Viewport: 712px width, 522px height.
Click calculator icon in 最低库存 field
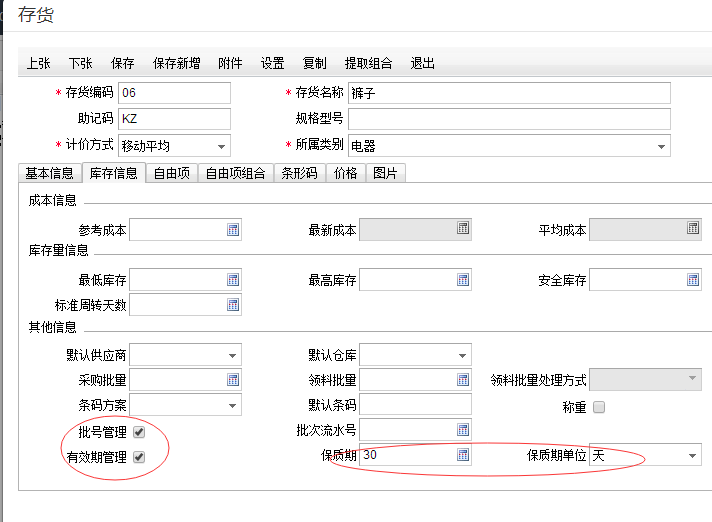(x=233, y=279)
